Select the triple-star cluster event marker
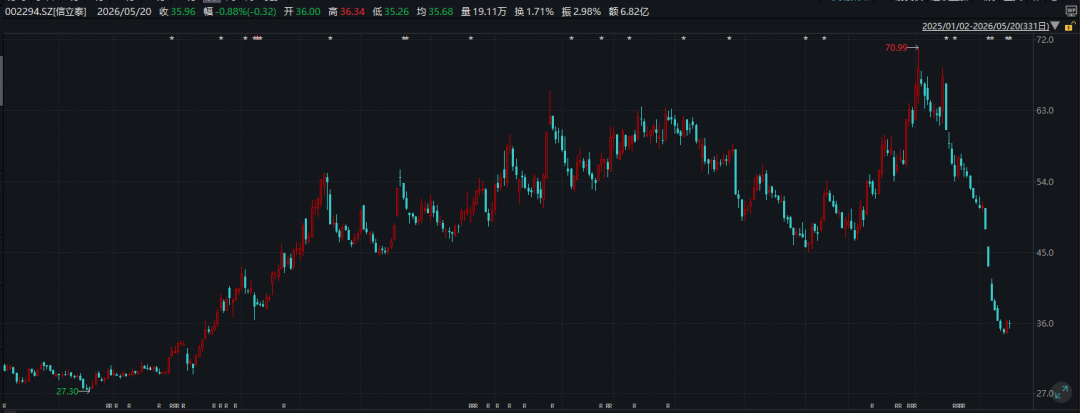1080x413 pixels. click(258, 39)
